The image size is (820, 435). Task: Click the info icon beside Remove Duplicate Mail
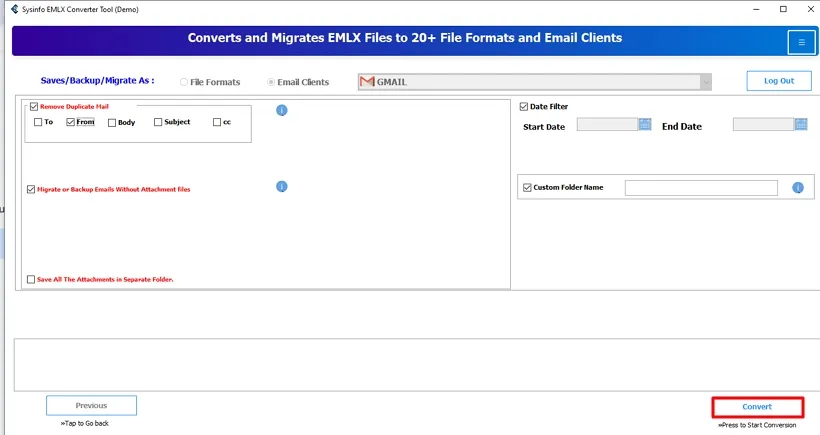[282, 110]
